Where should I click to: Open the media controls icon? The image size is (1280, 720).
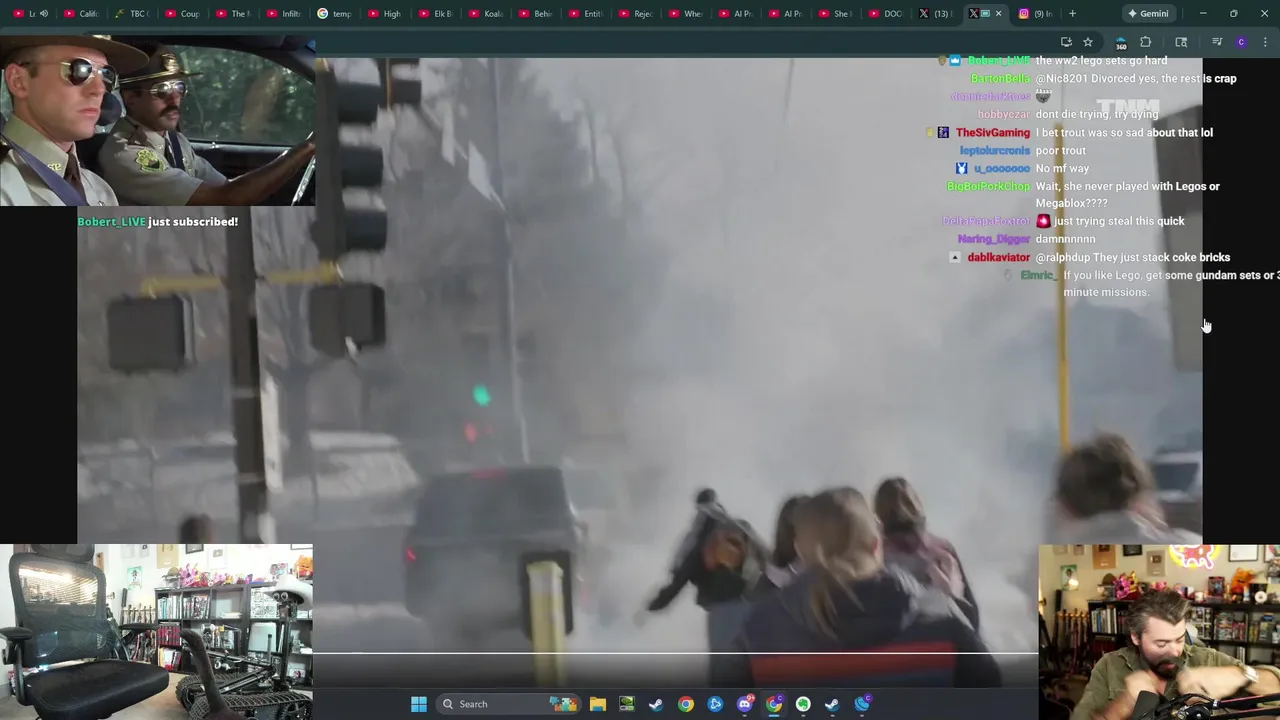click(x=1217, y=42)
